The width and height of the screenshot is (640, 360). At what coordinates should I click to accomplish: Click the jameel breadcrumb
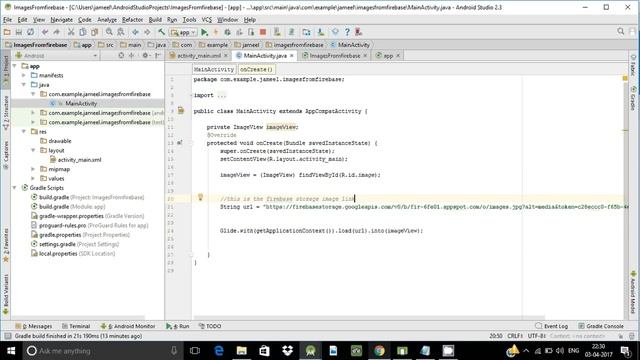247,45
